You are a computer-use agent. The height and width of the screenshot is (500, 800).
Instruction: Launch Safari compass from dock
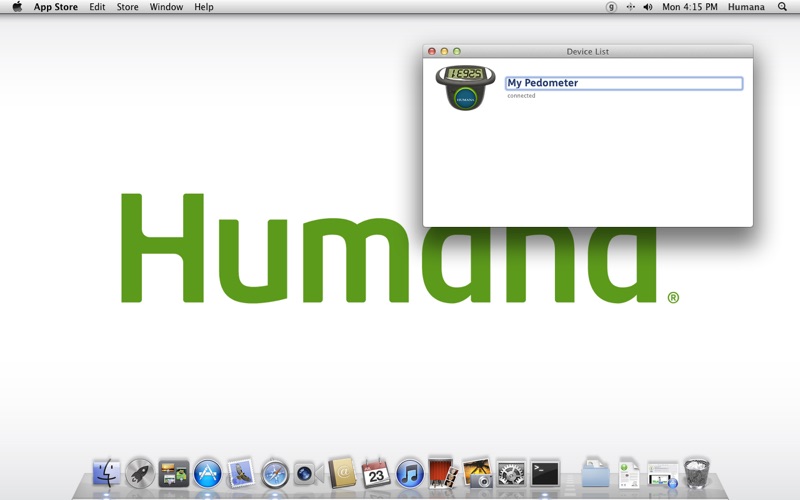click(x=275, y=473)
